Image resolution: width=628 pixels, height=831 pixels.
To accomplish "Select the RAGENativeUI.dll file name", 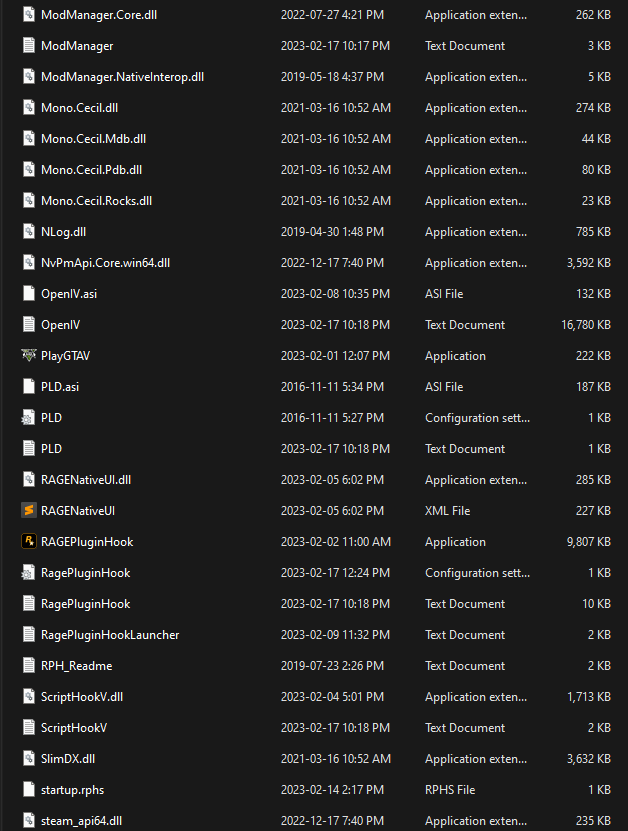I will [86, 480].
